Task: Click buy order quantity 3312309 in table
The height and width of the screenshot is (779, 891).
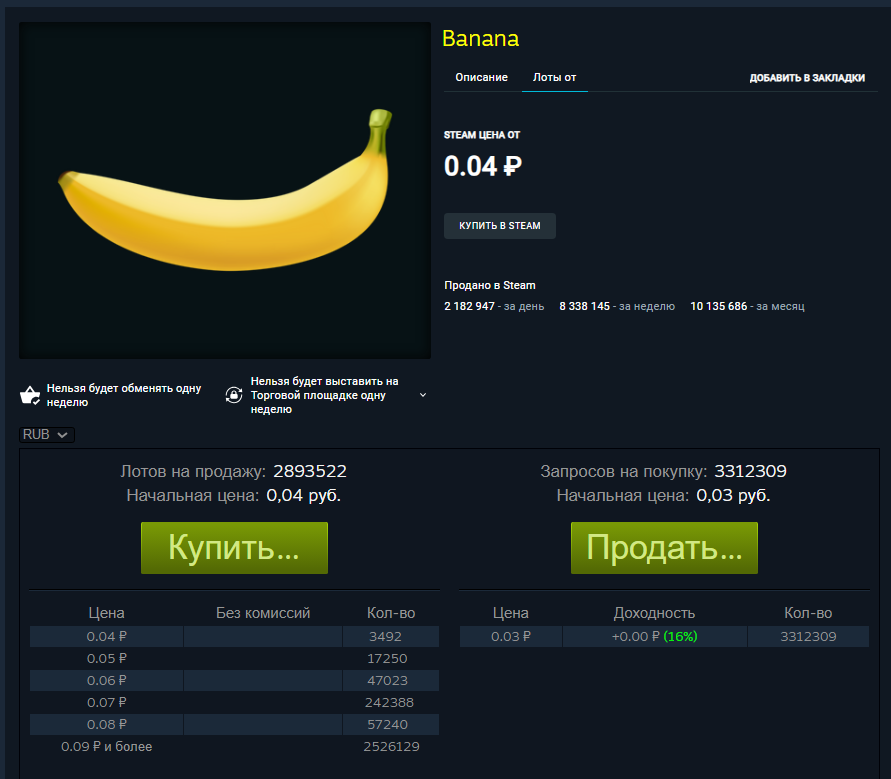Action: (808, 637)
